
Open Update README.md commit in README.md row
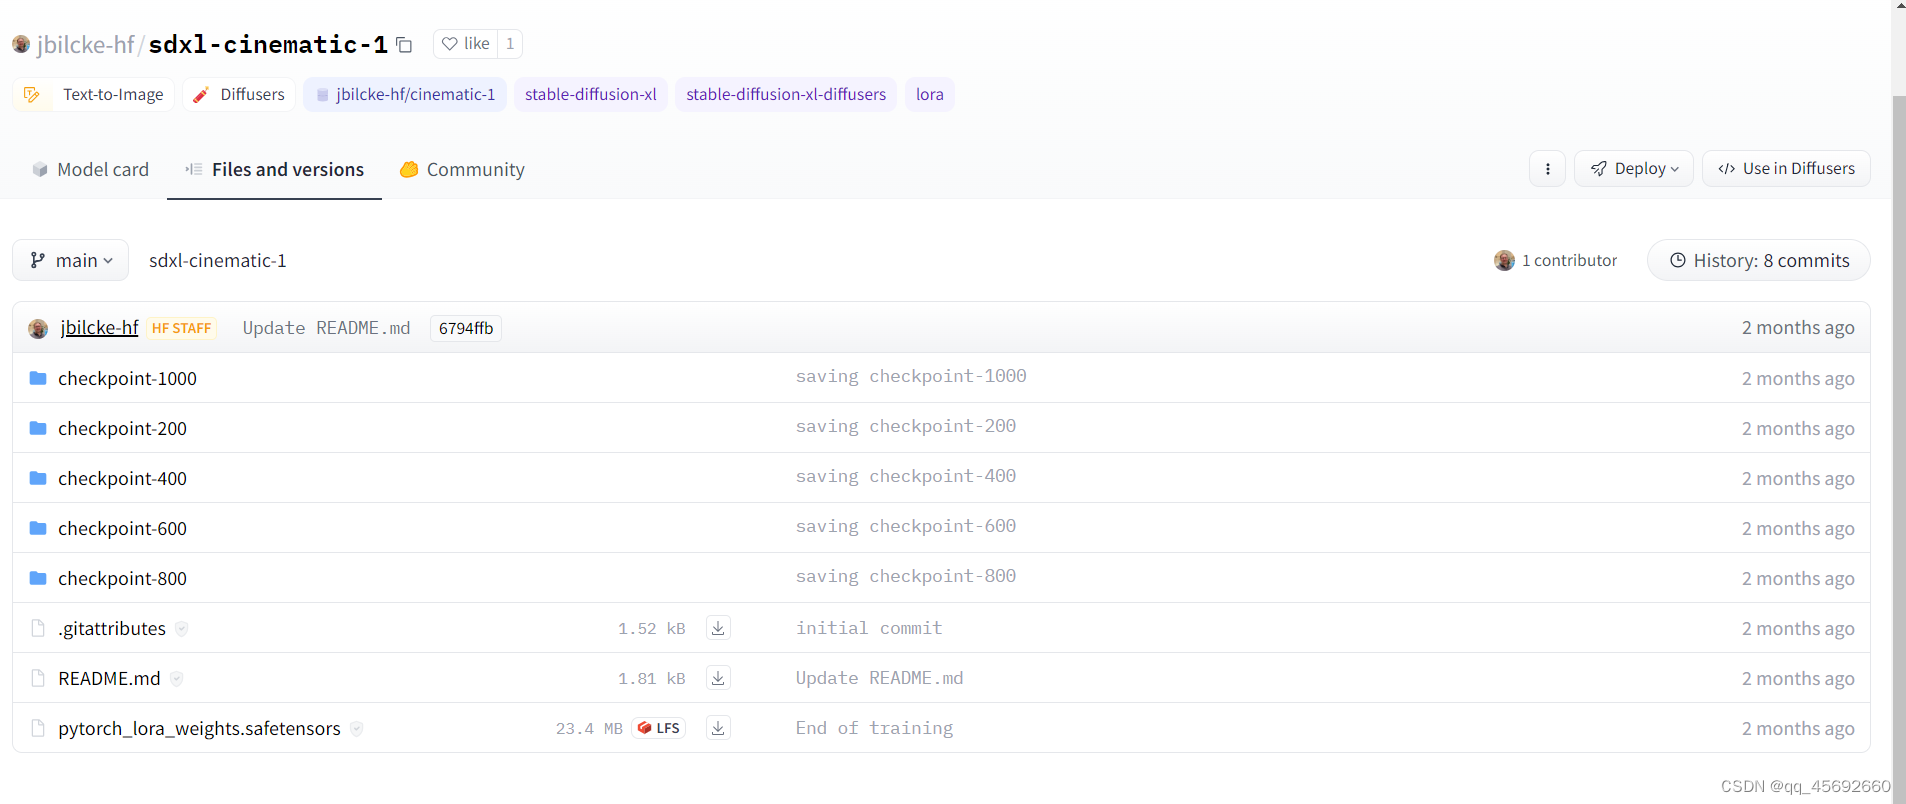pyautogui.click(x=879, y=678)
